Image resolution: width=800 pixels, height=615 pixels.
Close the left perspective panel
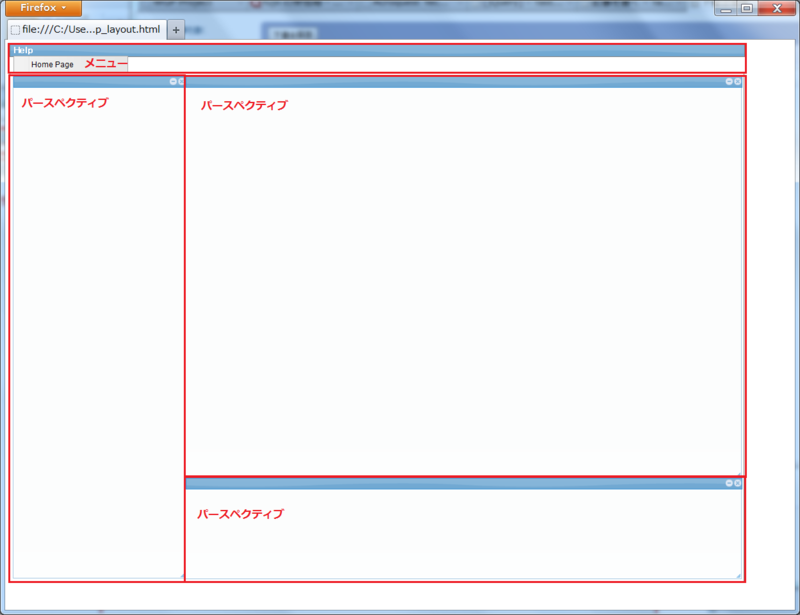click(x=181, y=81)
